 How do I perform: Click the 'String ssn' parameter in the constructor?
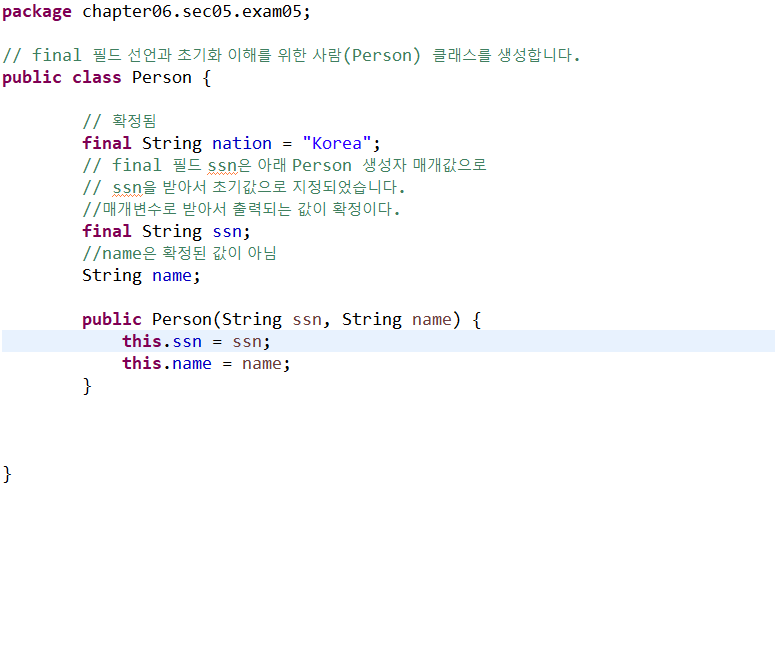[272, 319]
